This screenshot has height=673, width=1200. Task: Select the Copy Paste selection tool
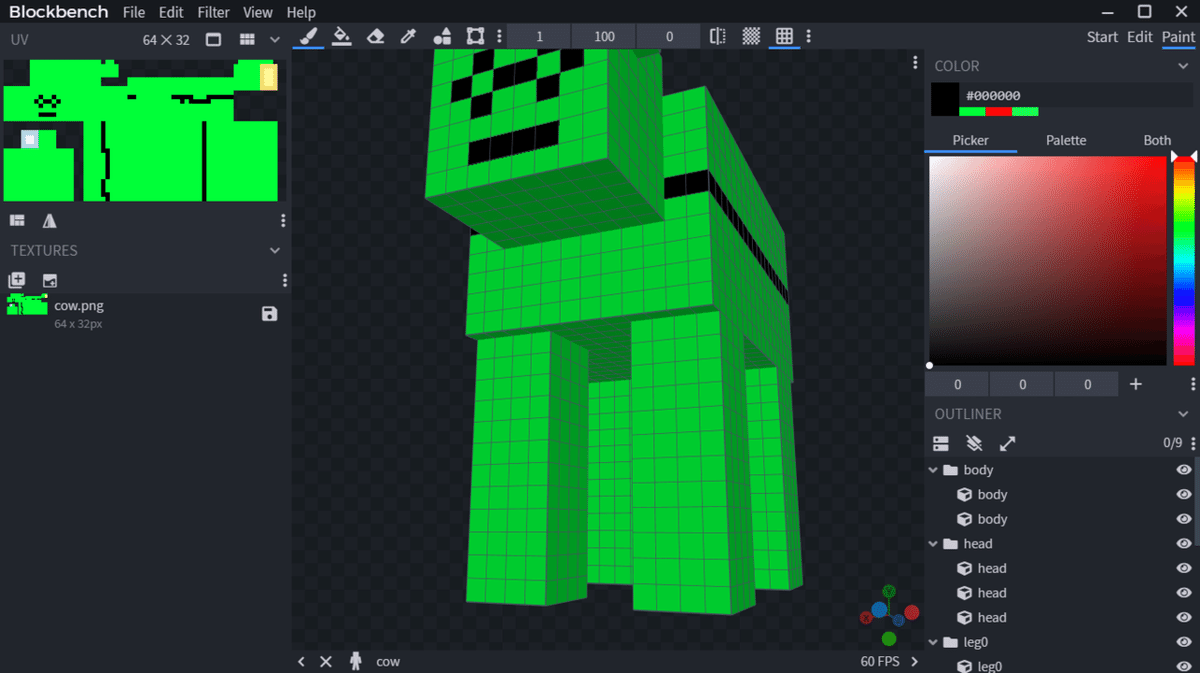pos(474,36)
